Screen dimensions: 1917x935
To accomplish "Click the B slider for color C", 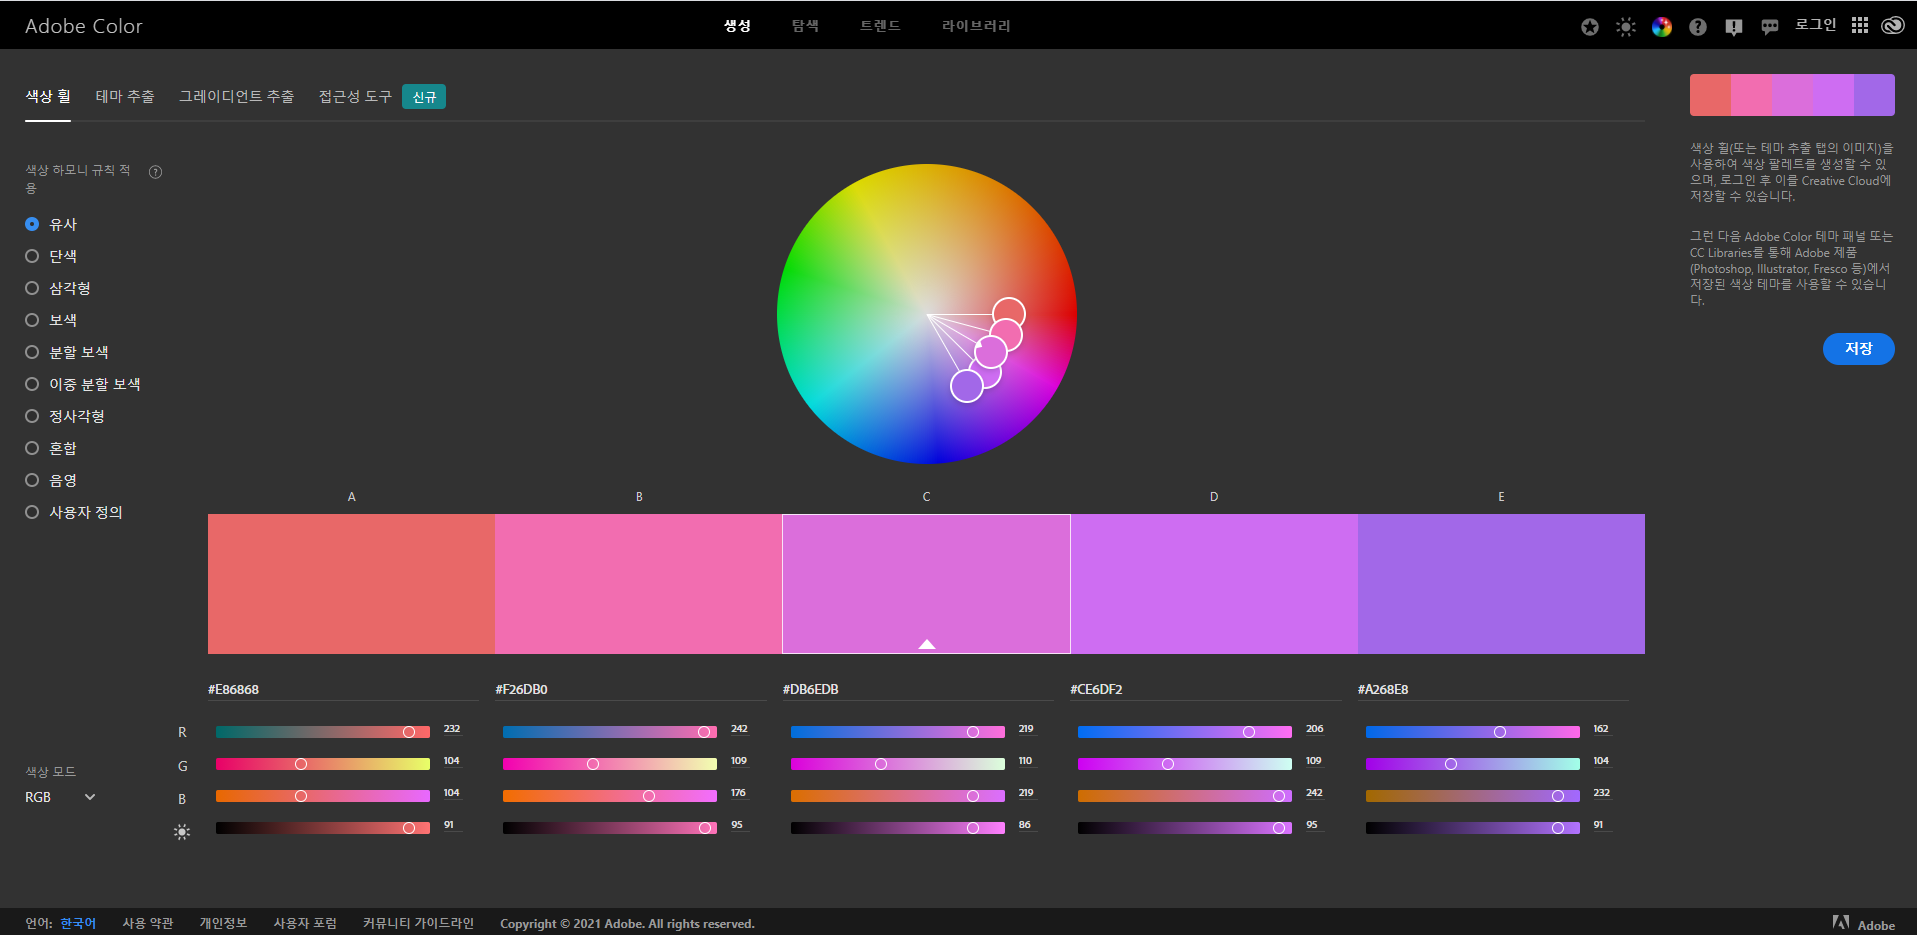I will tap(898, 796).
